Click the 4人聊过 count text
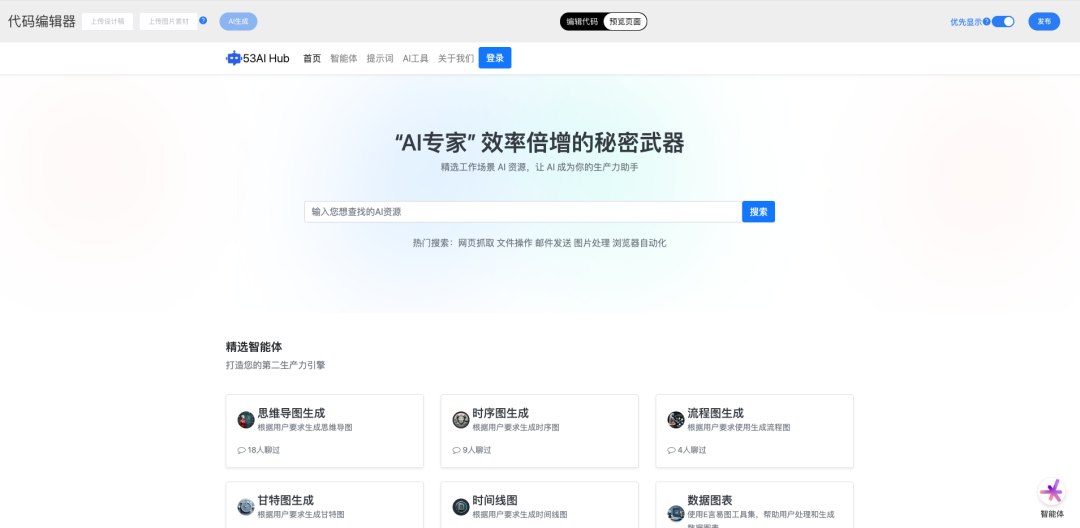Viewport: 1080px width, 528px height. pos(692,450)
